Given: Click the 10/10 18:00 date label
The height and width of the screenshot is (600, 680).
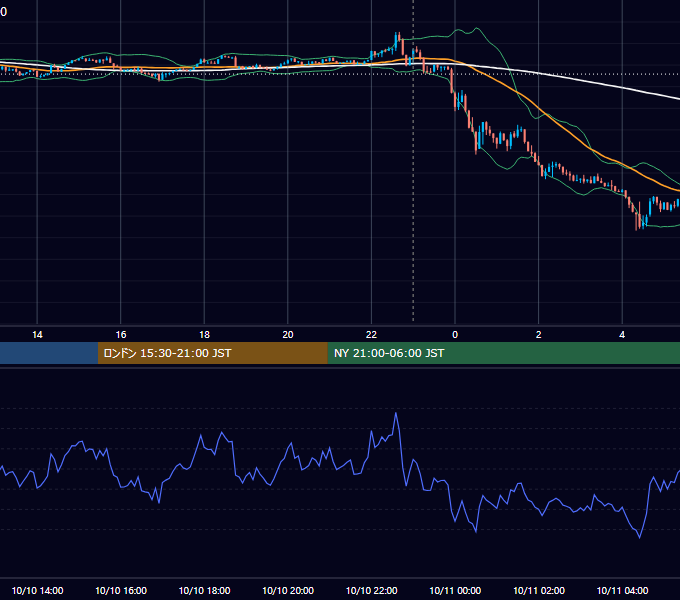Looking at the screenshot, I should (204, 590).
